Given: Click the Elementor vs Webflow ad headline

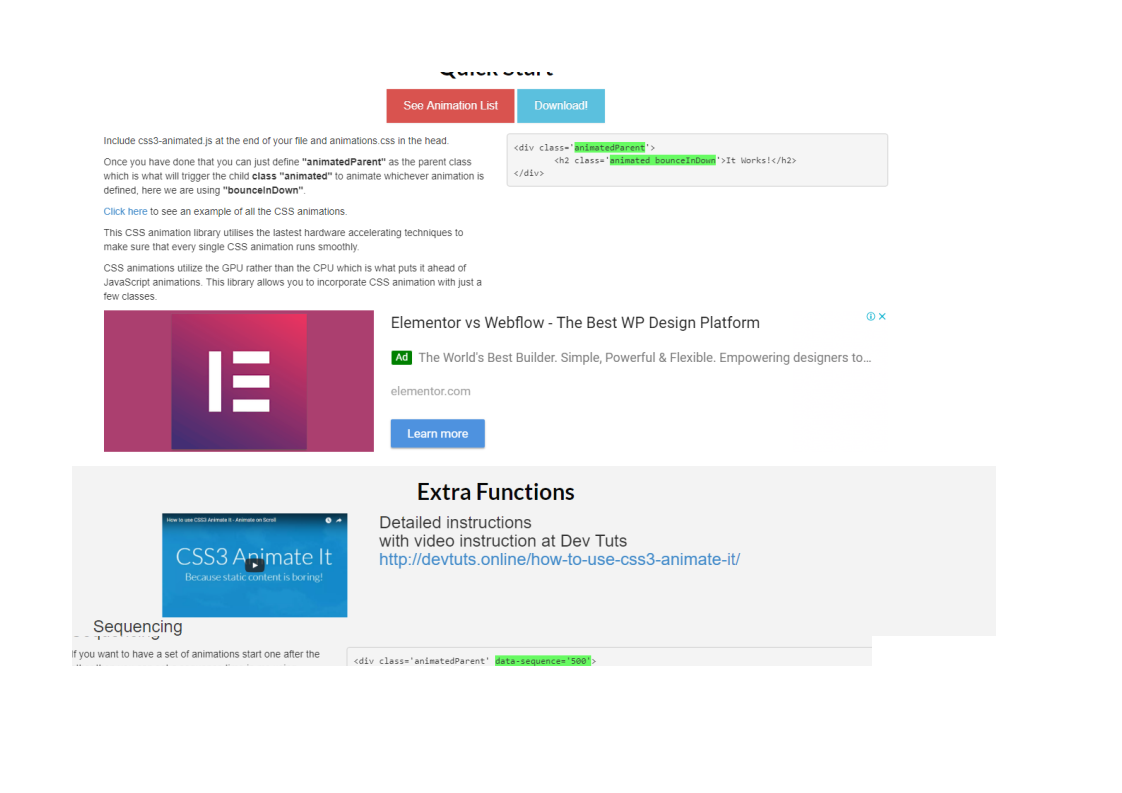Looking at the screenshot, I should coord(575,323).
